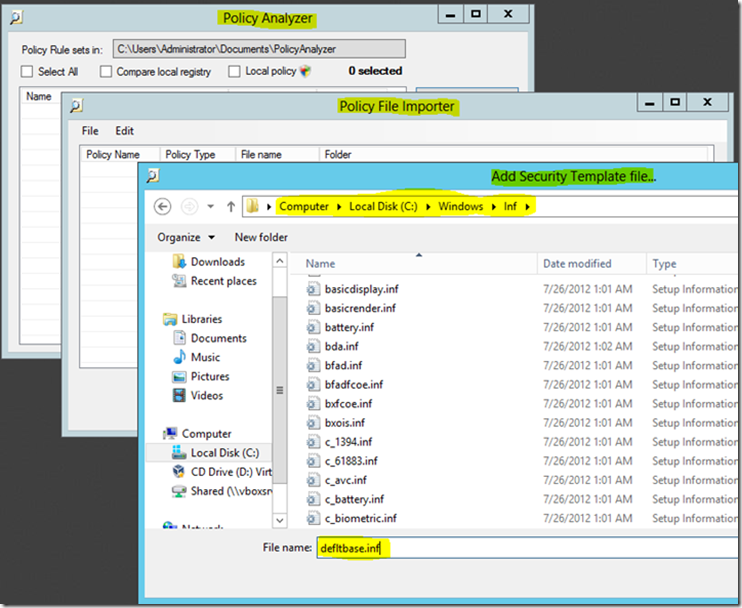Click the File name input field
Screen dimensions: 742x608
(x=527, y=548)
